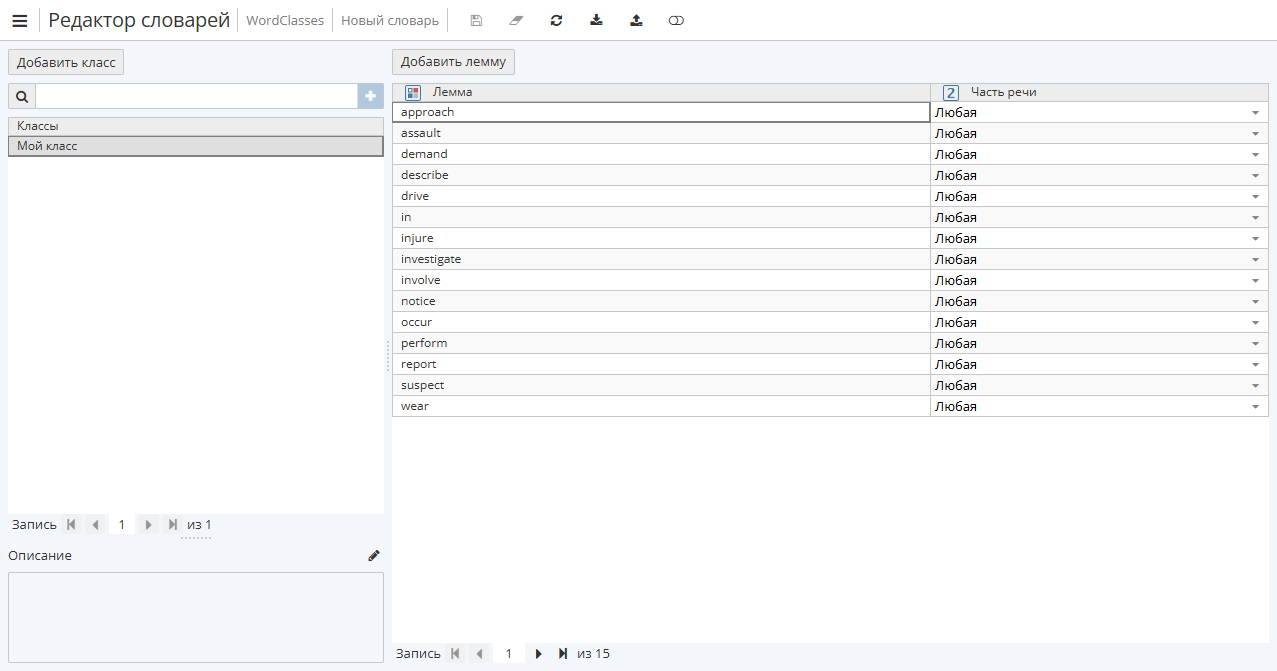Open part of speech dropdown for describe
The height and width of the screenshot is (671, 1277).
(x=1255, y=176)
